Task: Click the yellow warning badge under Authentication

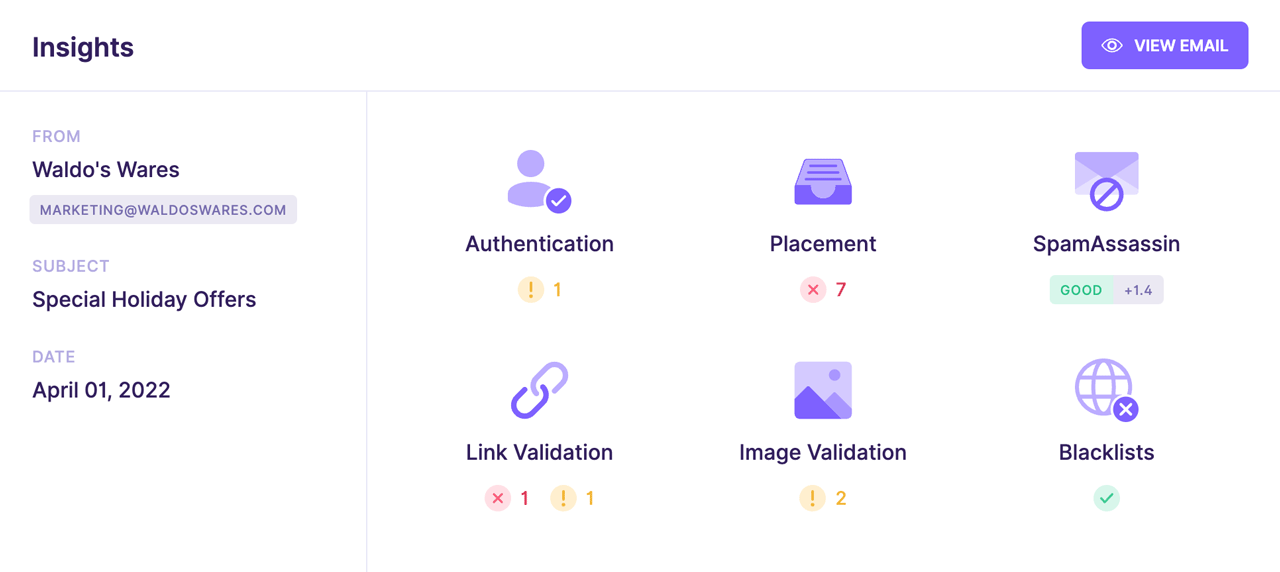Action: [531, 290]
